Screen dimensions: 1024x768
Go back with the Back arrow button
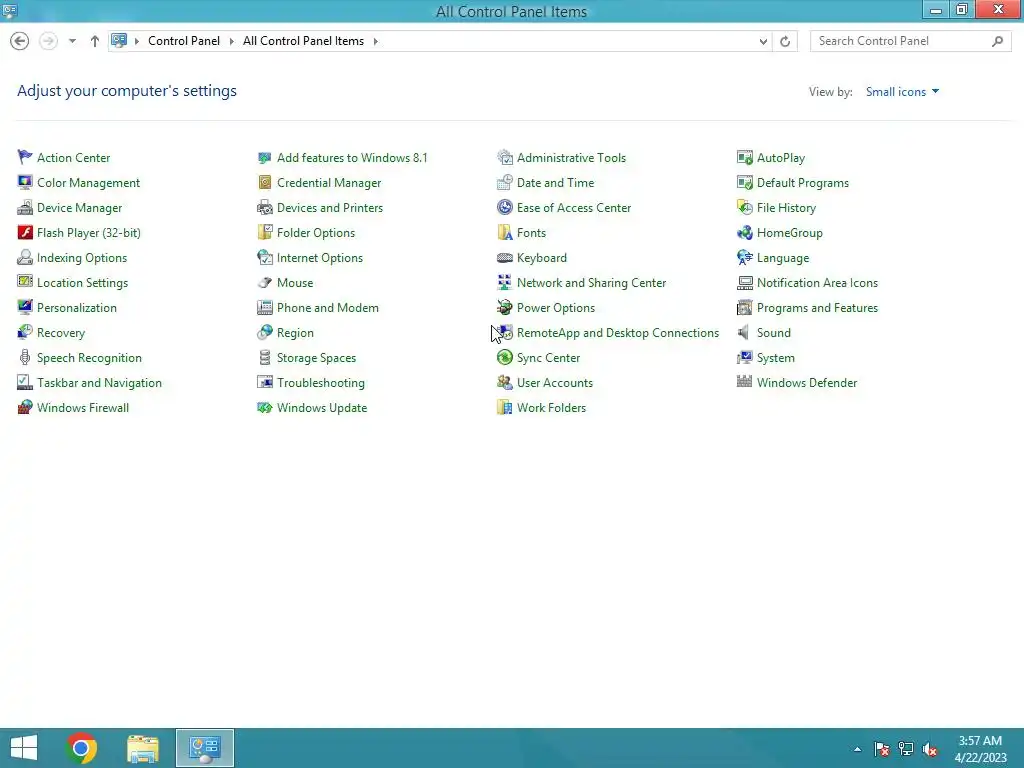pyautogui.click(x=20, y=41)
